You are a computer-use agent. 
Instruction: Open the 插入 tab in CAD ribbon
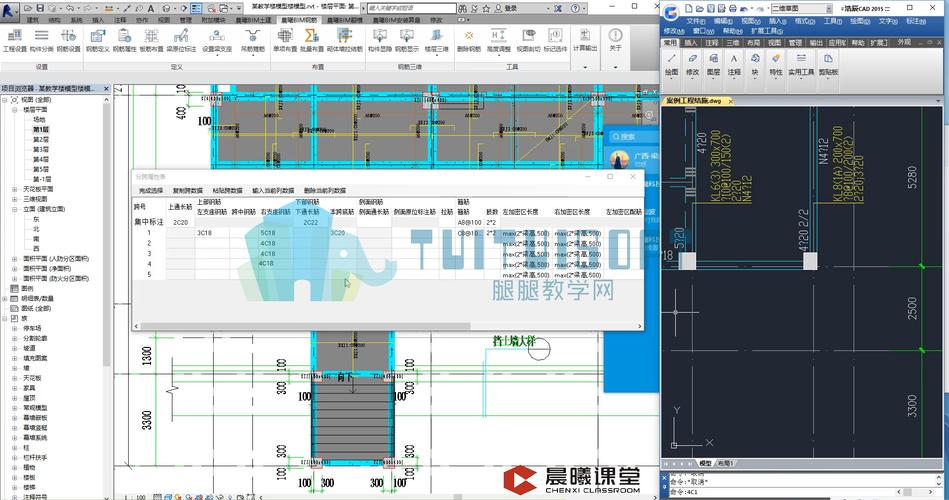click(x=691, y=43)
